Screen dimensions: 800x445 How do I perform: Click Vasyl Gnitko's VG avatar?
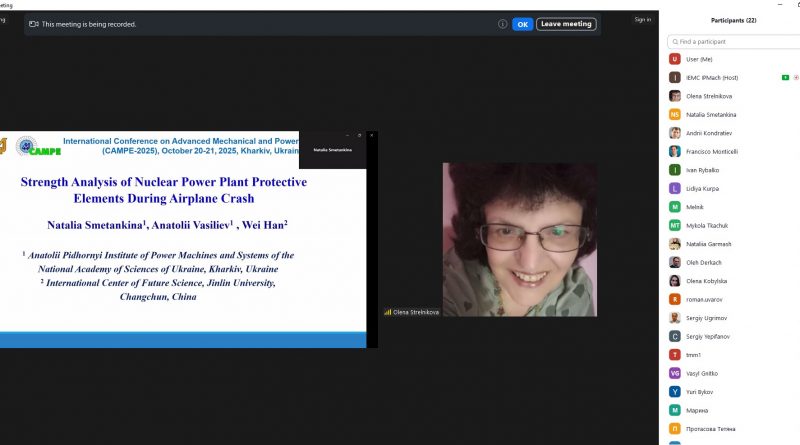tap(675, 373)
